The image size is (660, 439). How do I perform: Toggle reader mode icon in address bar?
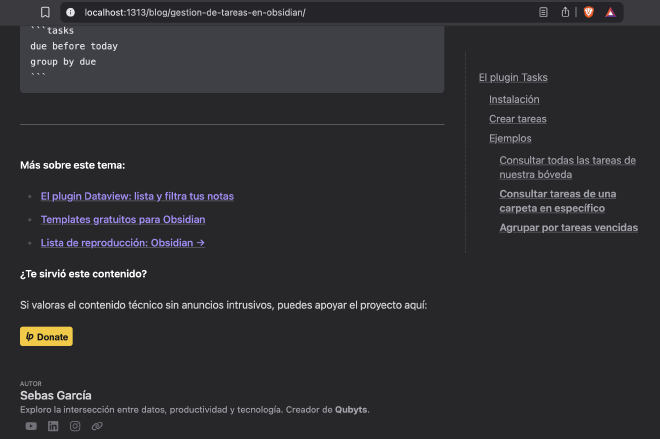(x=543, y=12)
